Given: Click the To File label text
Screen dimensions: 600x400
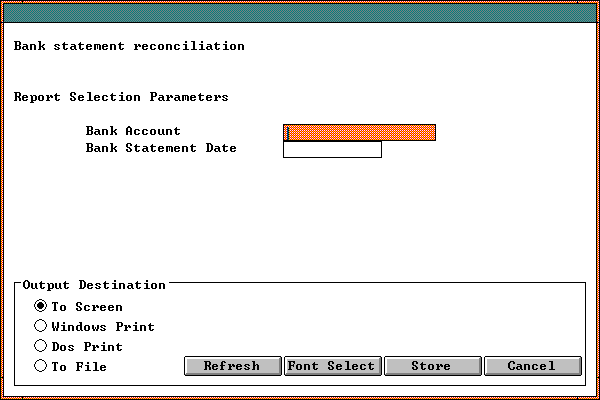Looking at the screenshot, I should [79, 367].
